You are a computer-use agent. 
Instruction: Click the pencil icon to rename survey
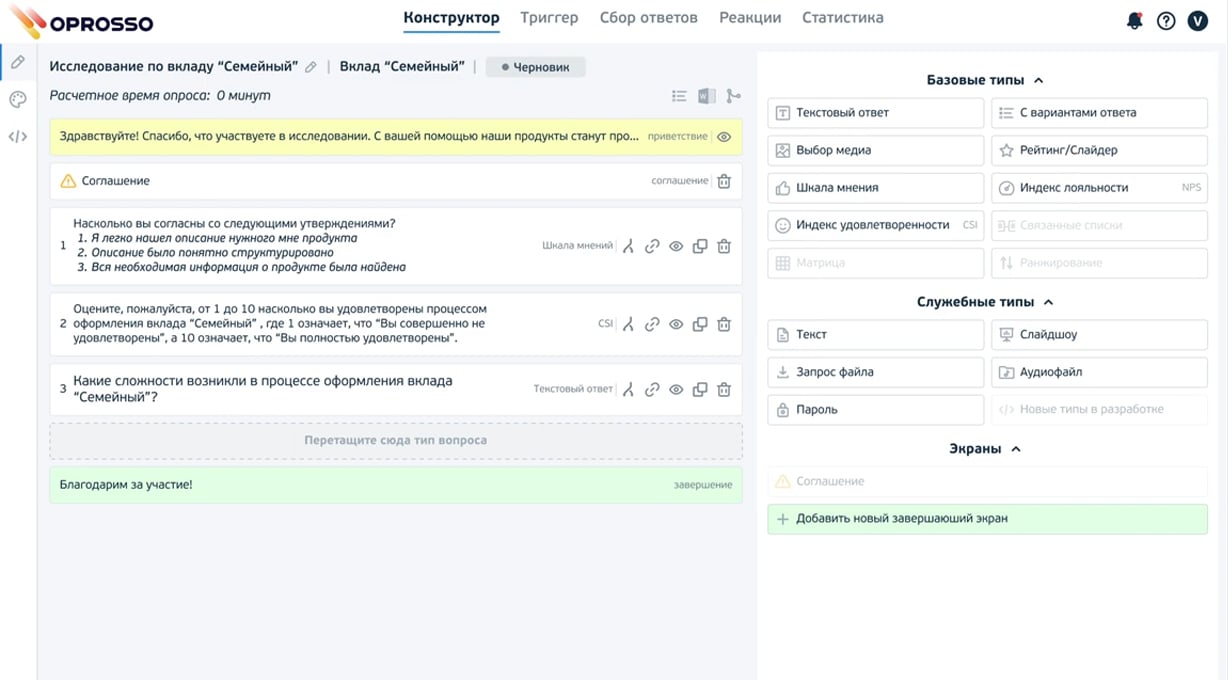[x=311, y=67]
